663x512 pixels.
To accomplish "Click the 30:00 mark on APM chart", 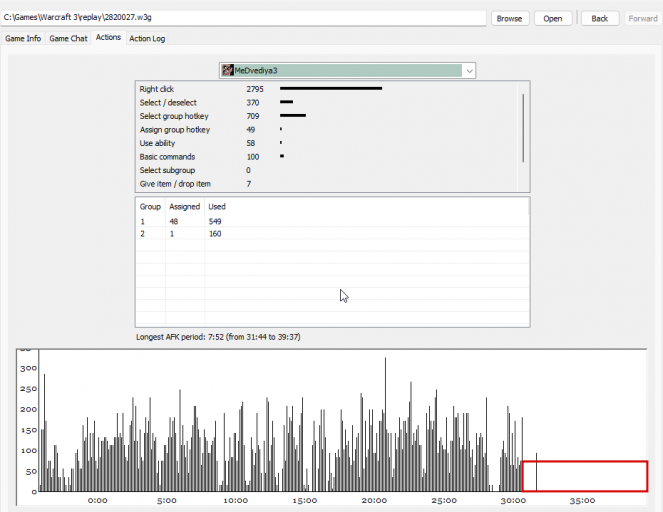I will [513, 501].
